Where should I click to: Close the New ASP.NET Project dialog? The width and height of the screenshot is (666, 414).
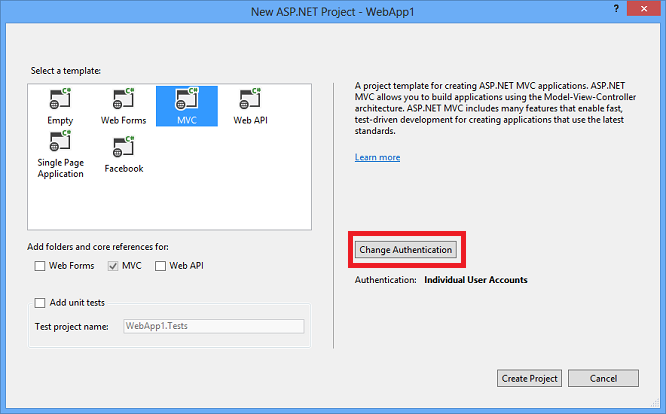643,8
